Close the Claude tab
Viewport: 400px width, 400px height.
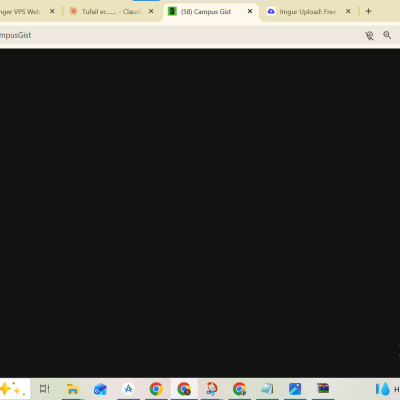tap(151, 11)
